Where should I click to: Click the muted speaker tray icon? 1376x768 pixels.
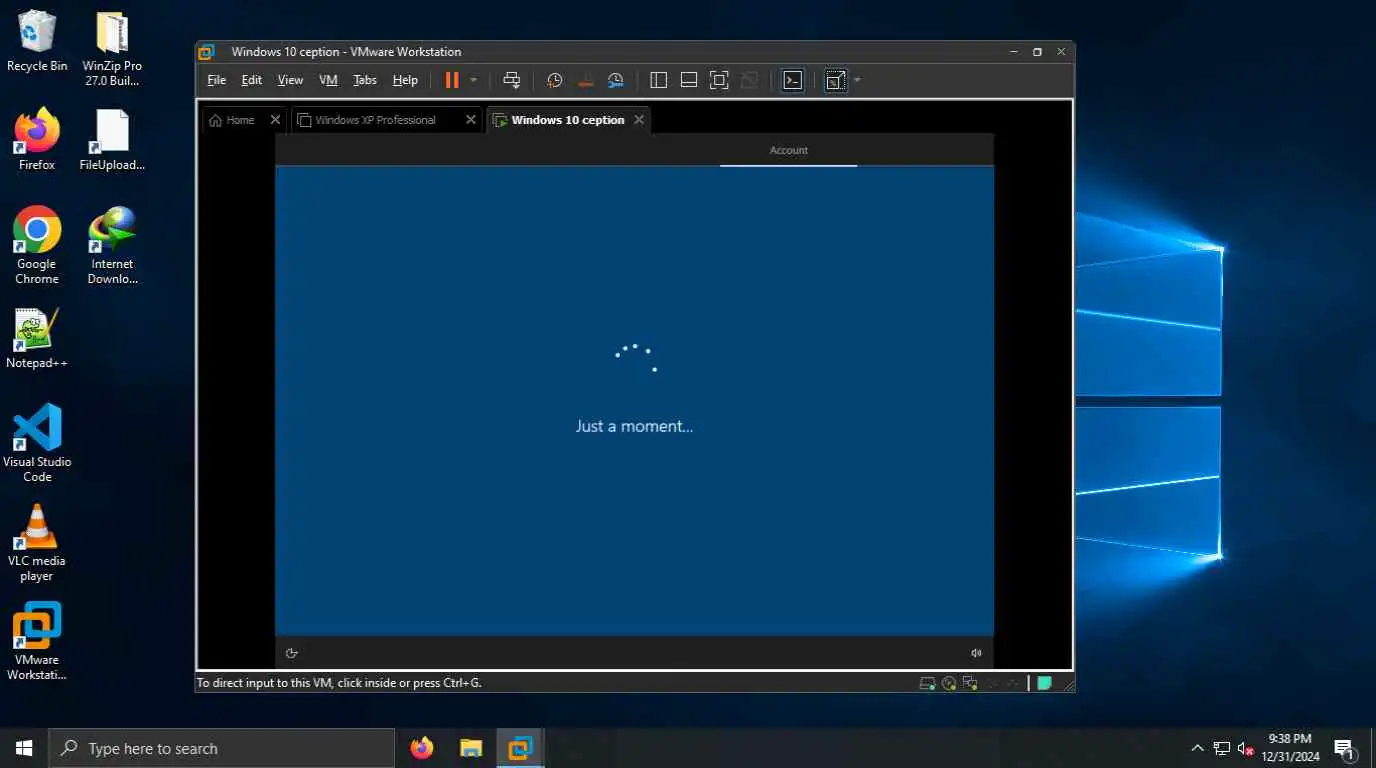(1246, 748)
